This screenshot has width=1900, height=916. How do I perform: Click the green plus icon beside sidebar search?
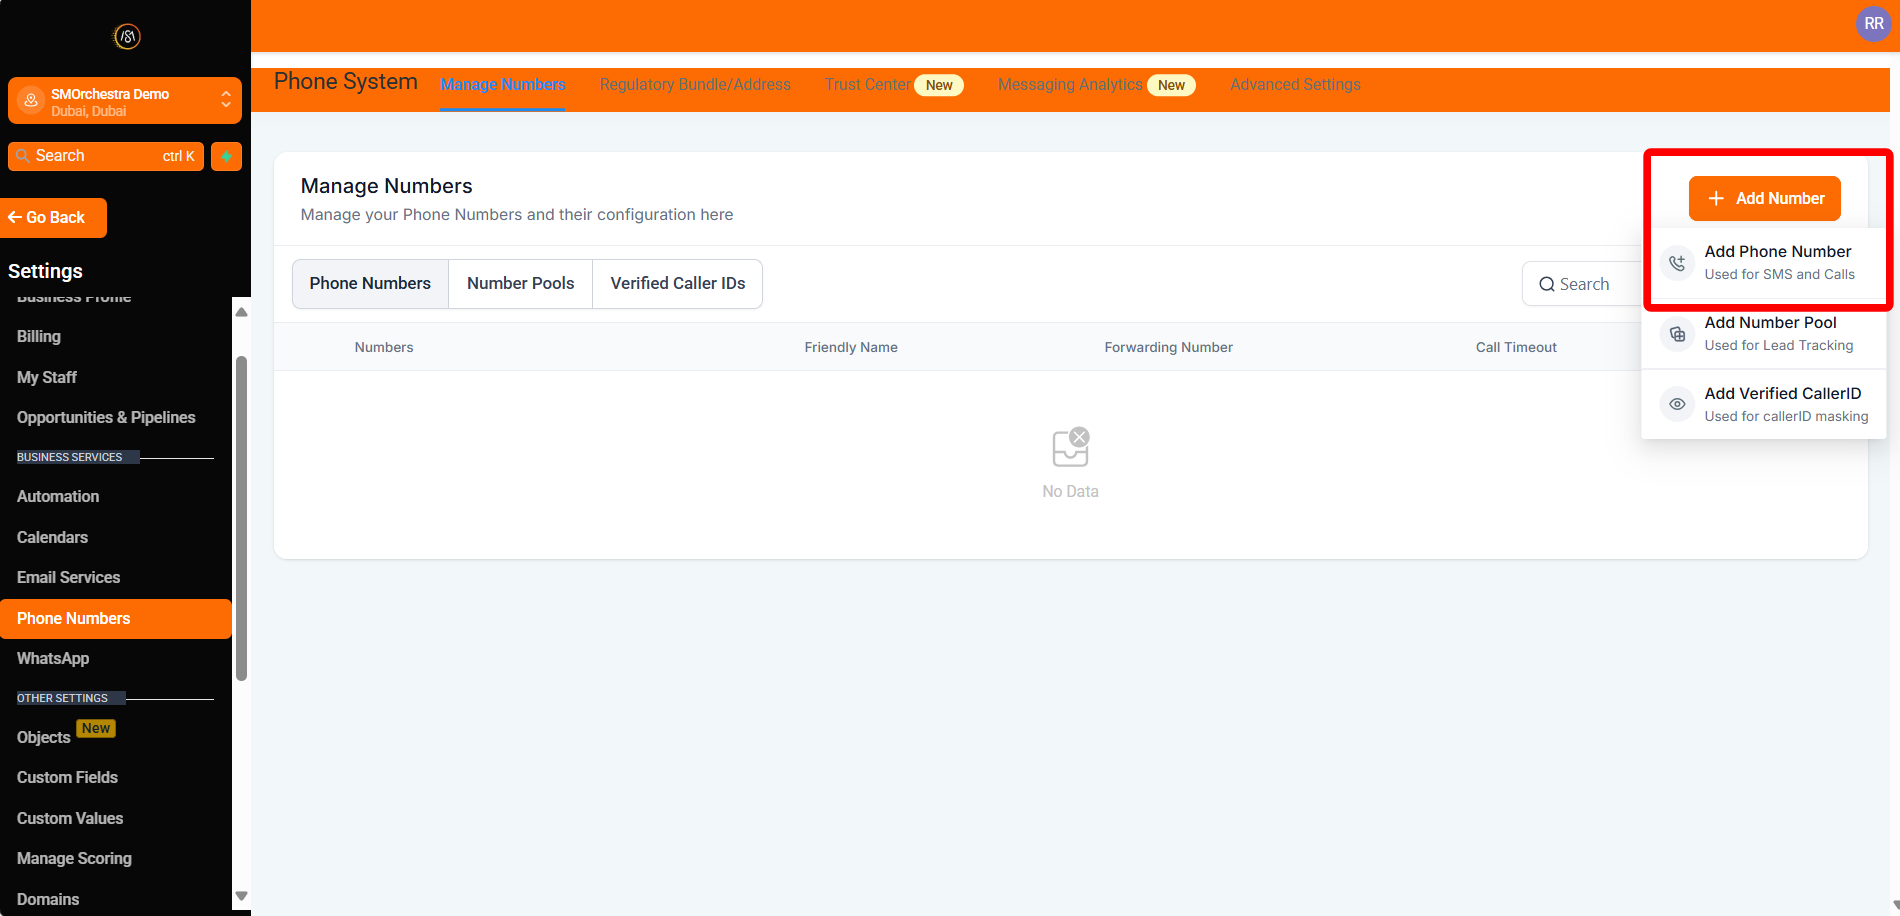[226, 156]
